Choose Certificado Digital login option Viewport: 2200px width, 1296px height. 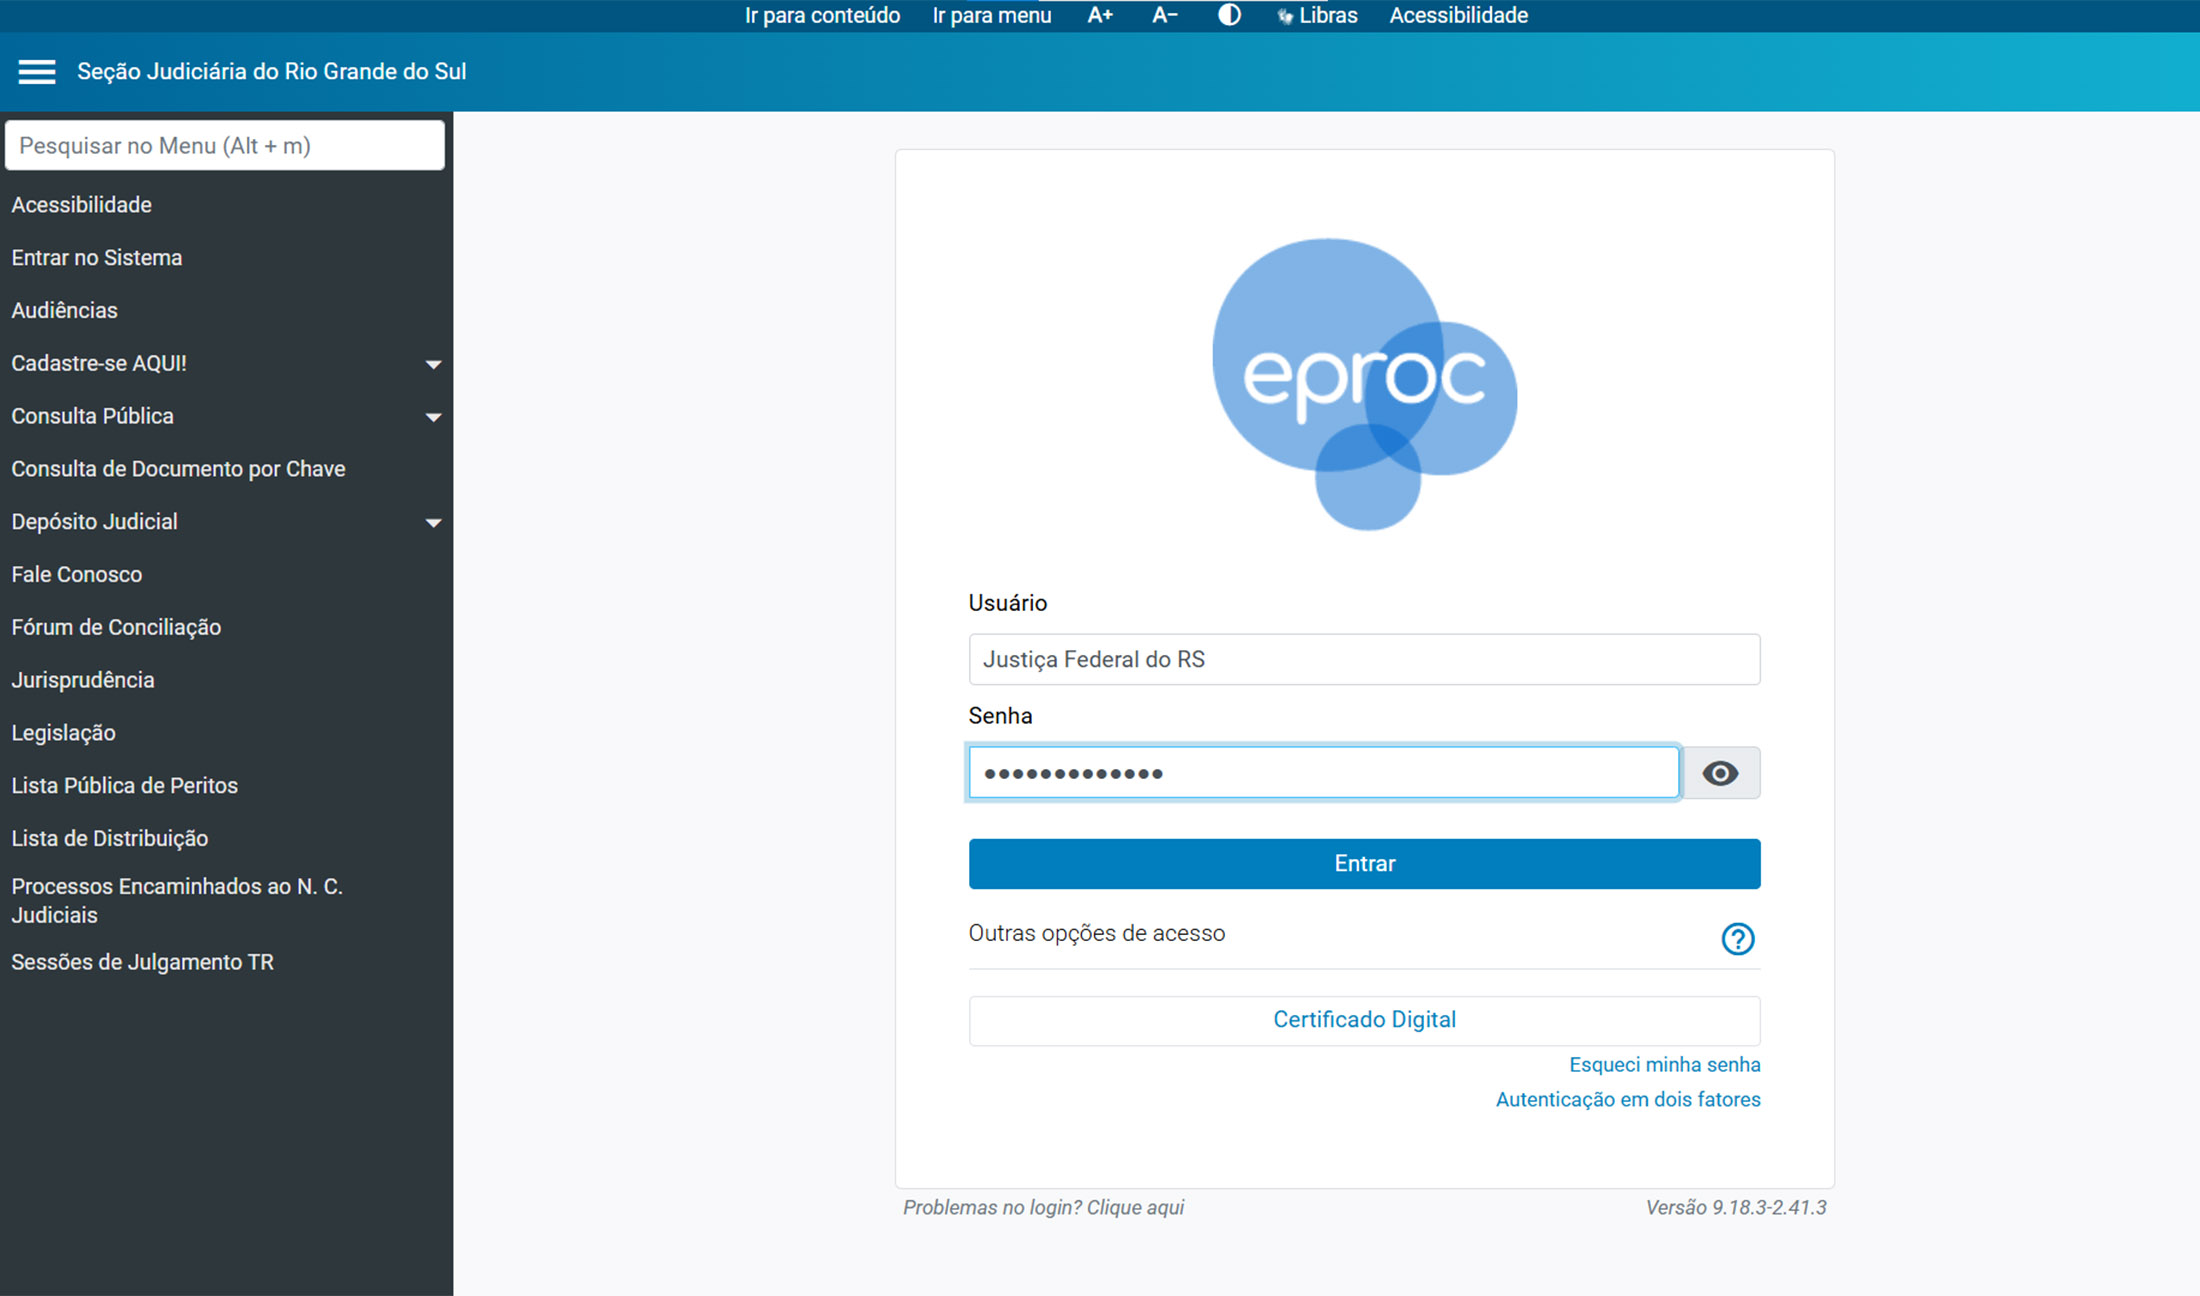1364,1020
